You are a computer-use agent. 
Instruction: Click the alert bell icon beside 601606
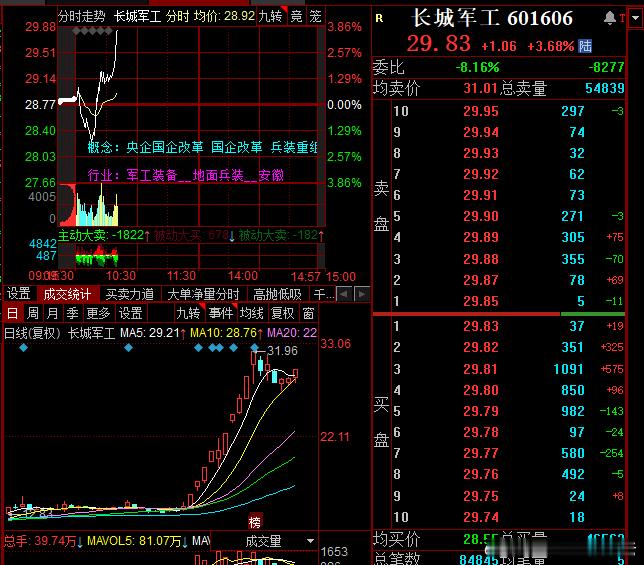click(610, 18)
